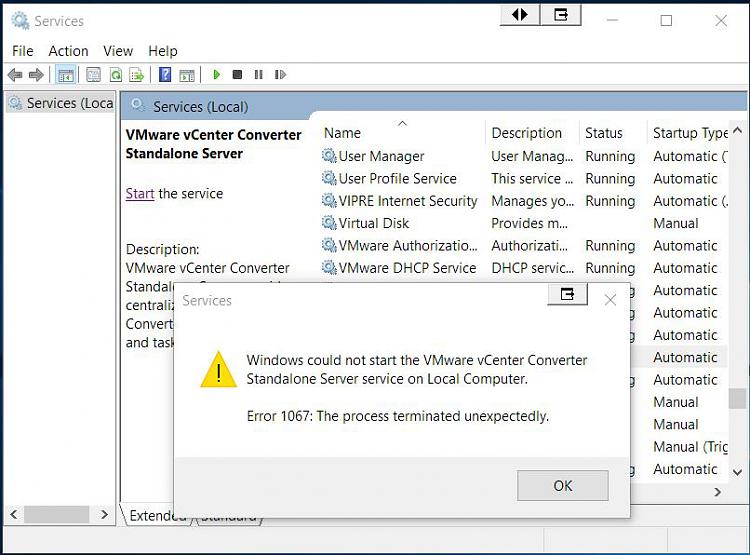Screen dimensions: 750x555
Task: Click the User Manager gear icon
Action: [329, 155]
